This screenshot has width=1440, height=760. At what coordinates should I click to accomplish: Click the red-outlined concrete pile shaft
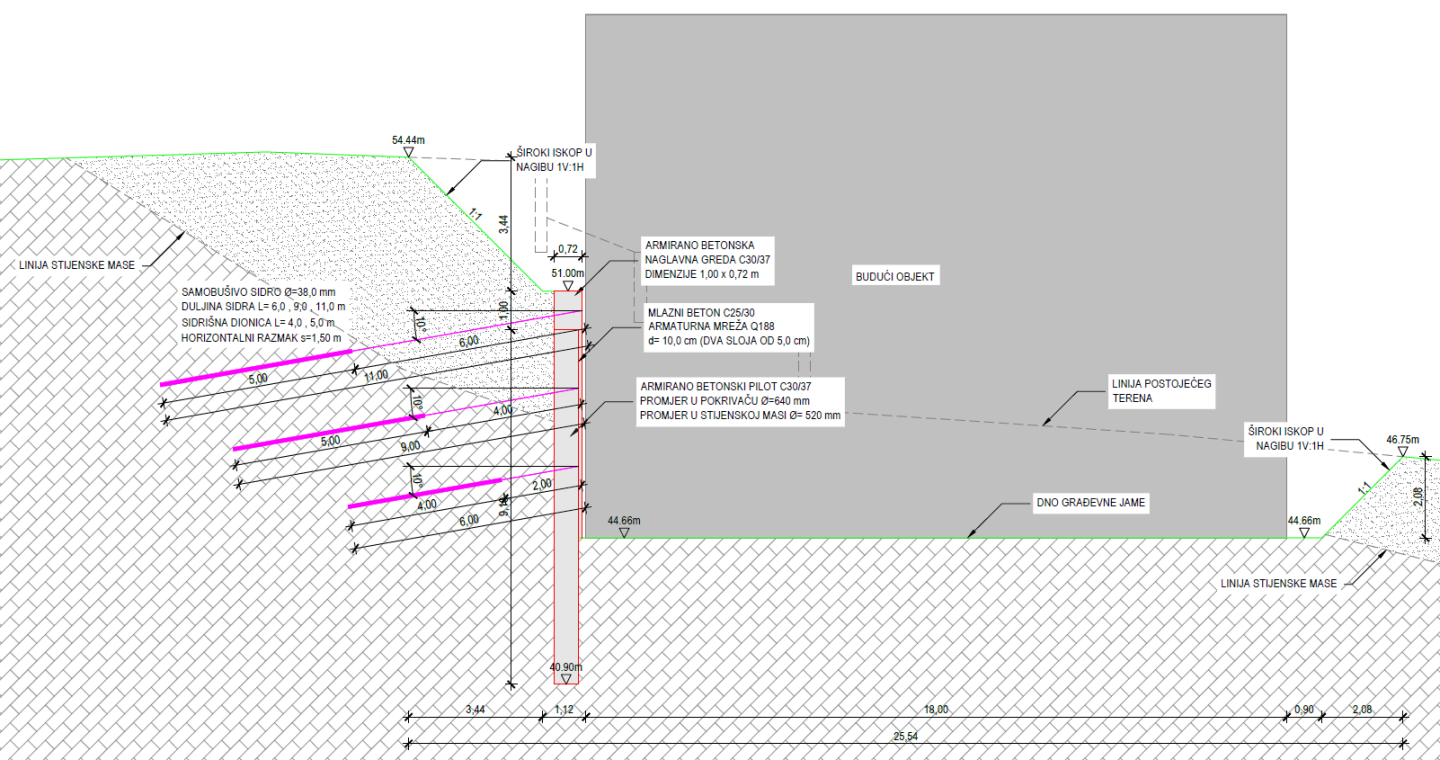tap(566, 487)
